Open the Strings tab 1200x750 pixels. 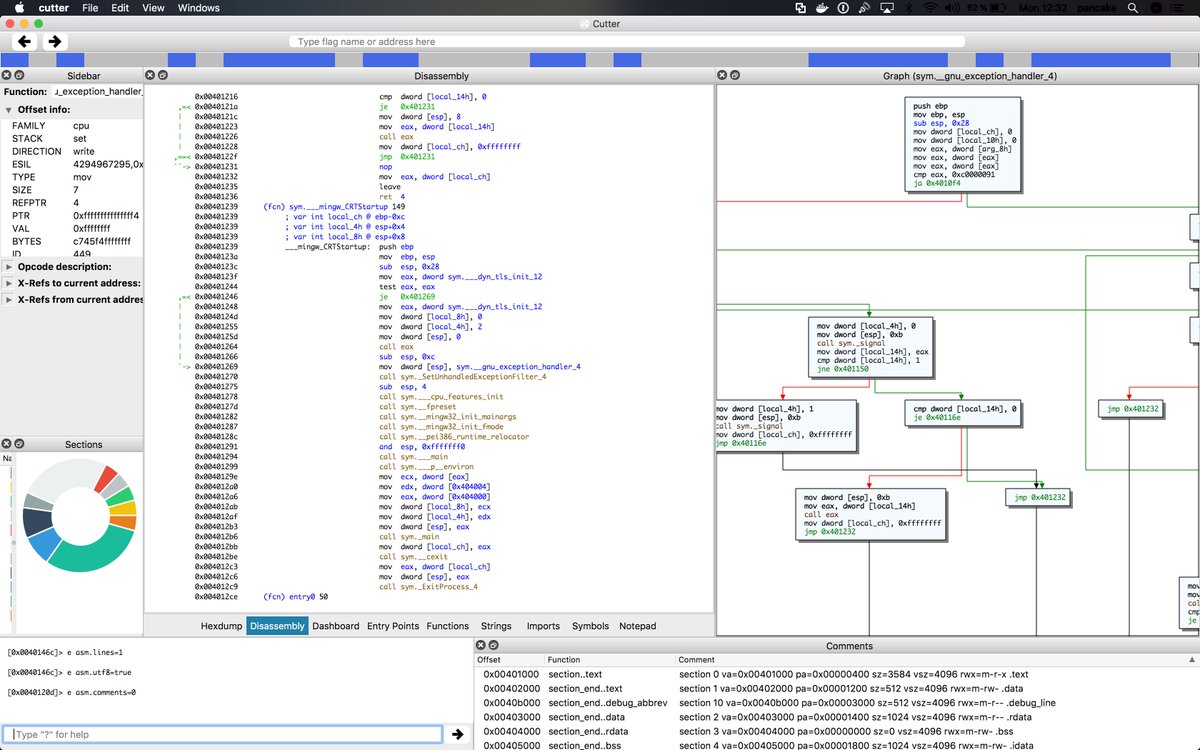click(x=496, y=626)
